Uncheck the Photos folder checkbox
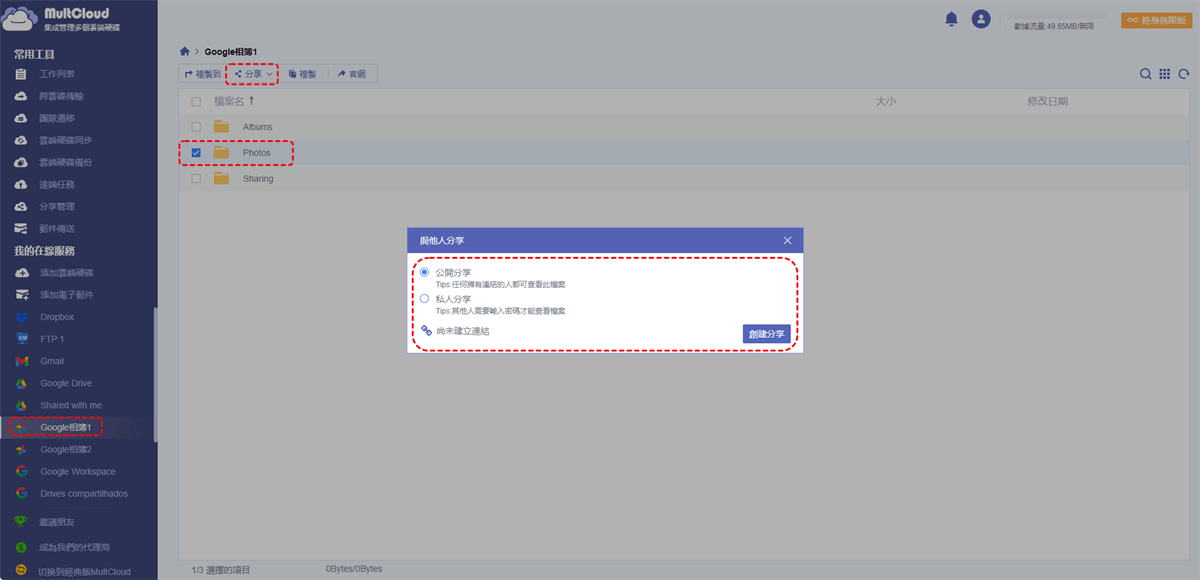This screenshot has width=1200, height=580. point(196,153)
